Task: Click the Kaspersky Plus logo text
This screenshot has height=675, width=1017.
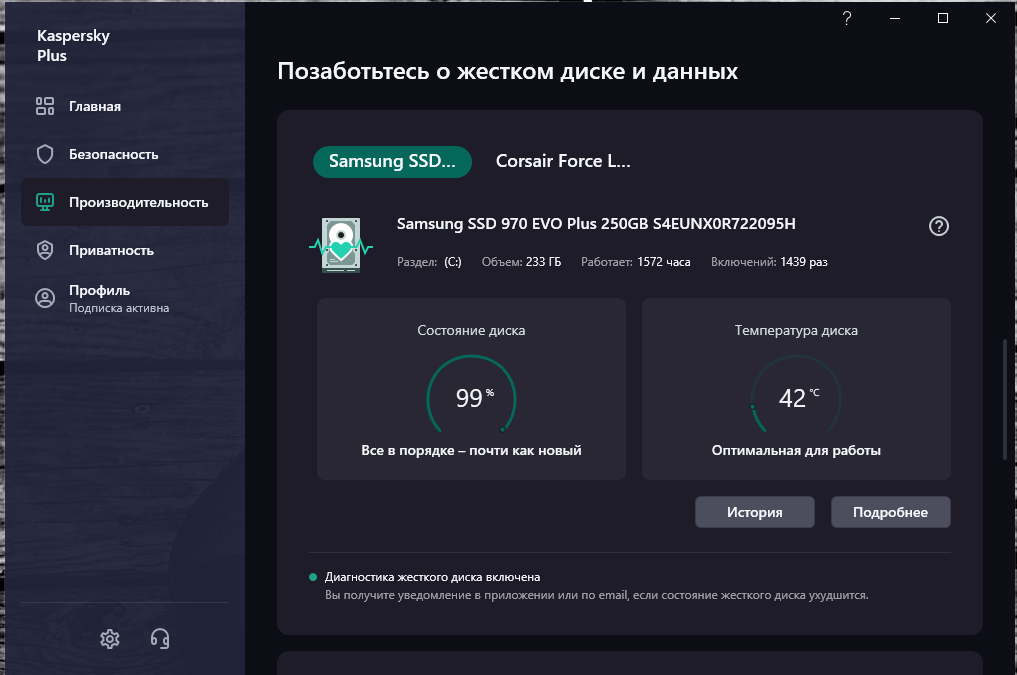Action: [73, 45]
